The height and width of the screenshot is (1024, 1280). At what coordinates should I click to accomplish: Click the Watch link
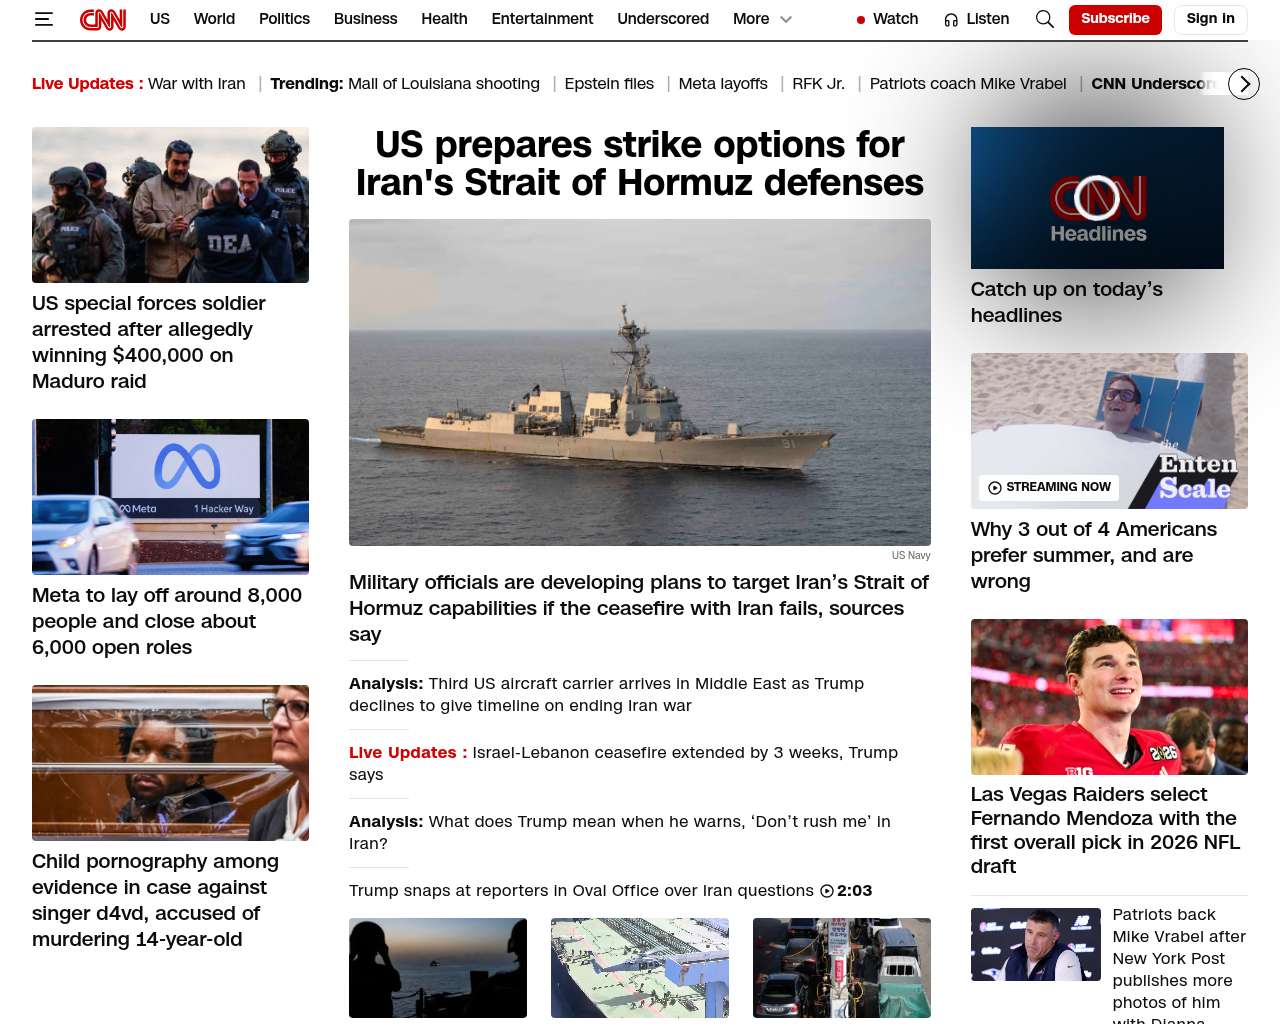(x=895, y=19)
